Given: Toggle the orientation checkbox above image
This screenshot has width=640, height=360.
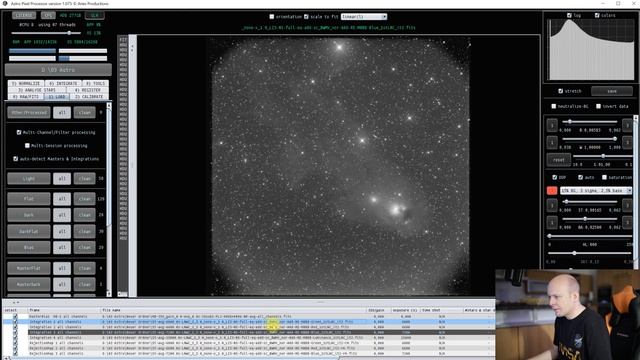Looking at the screenshot, I should (271, 17).
